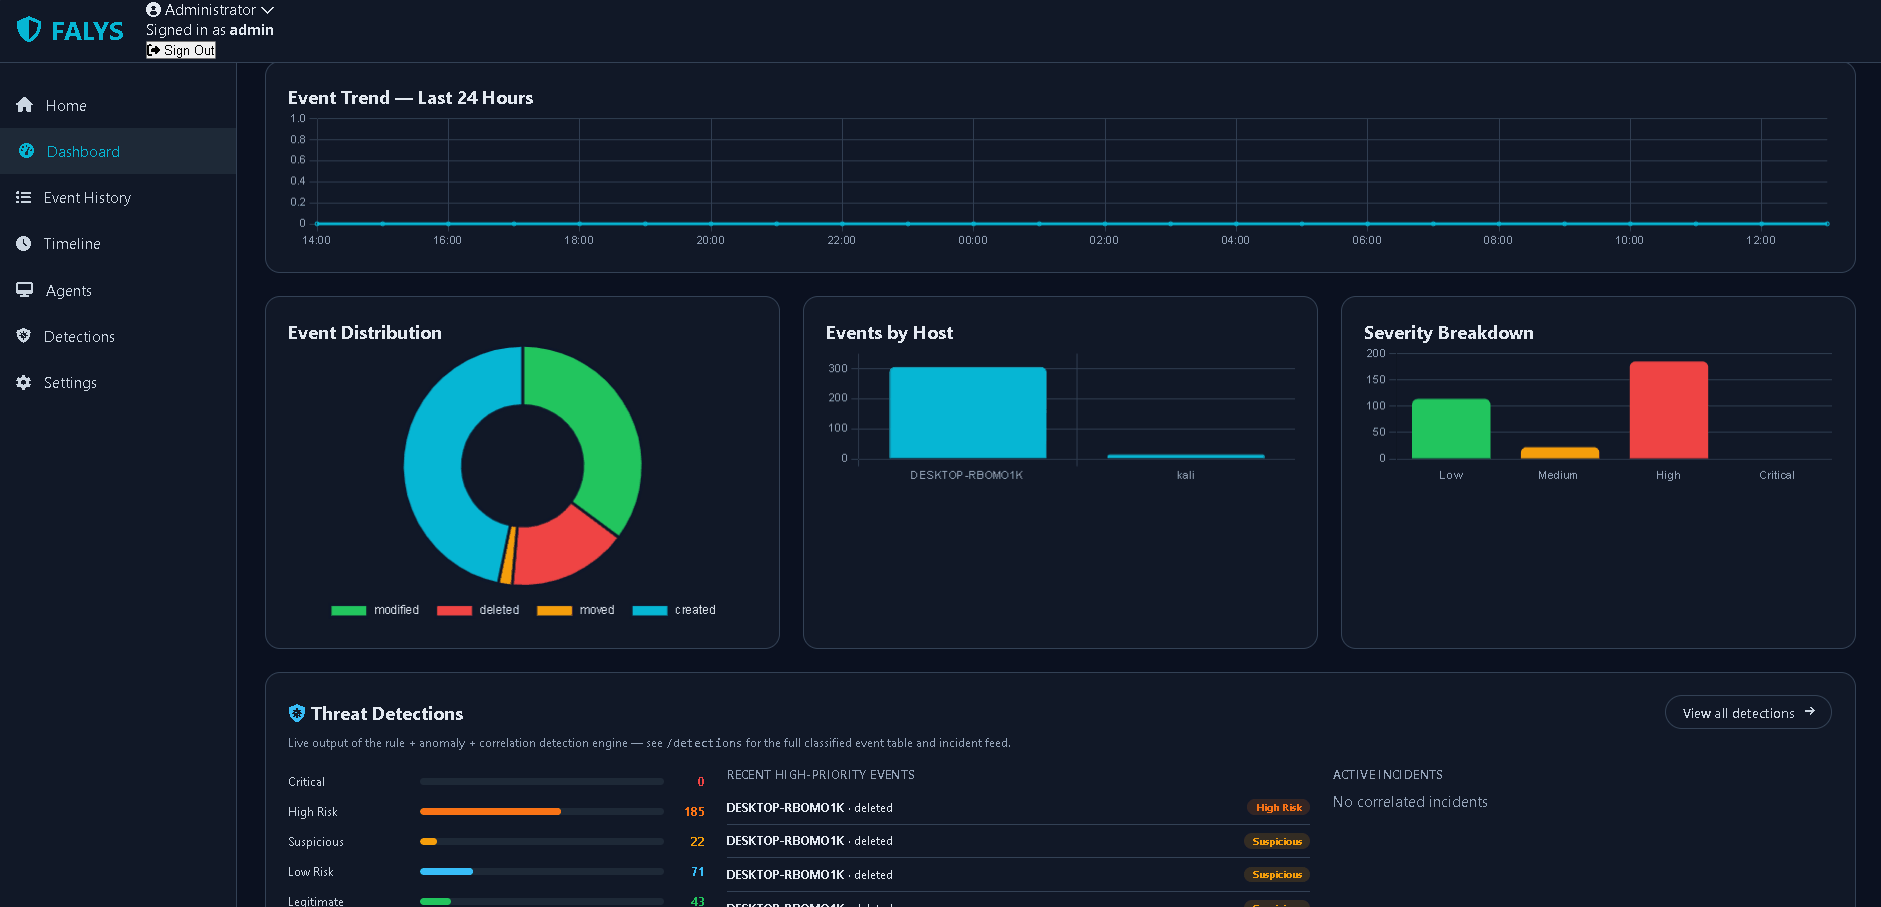Open Settings from the sidebar
This screenshot has width=1881, height=907.
pos(118,382)
